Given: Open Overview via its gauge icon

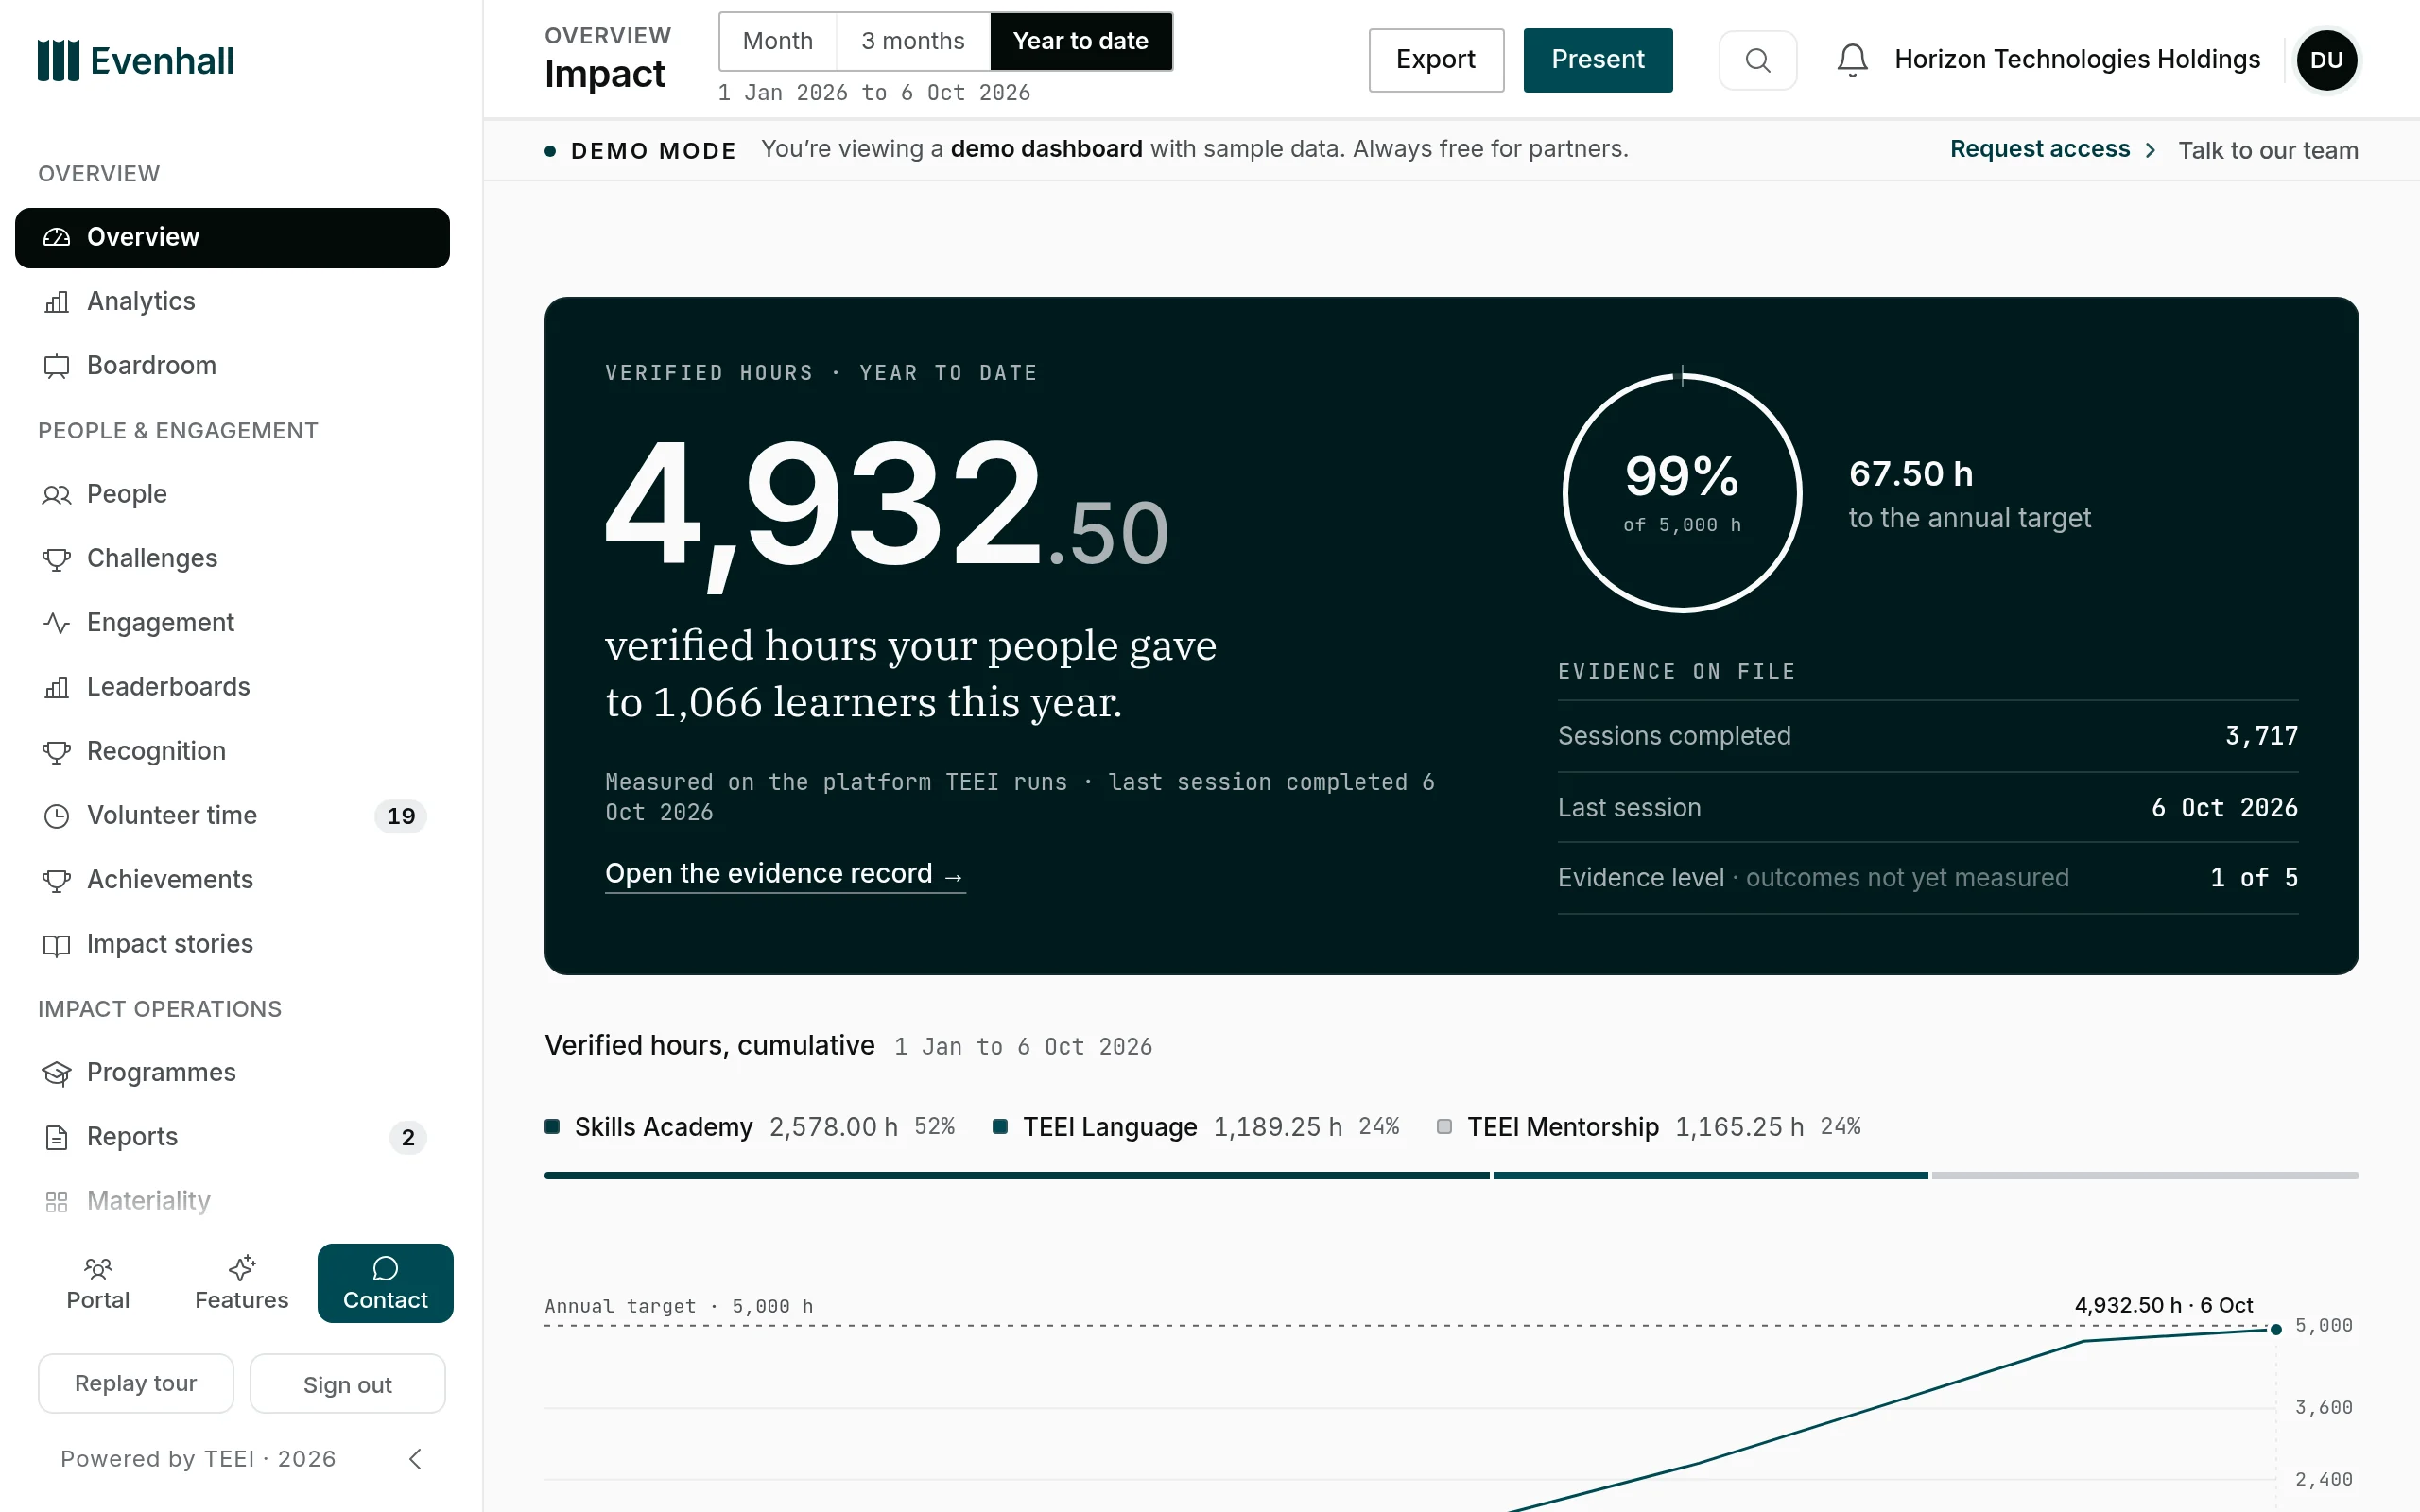Looking at the screenshot, I should coord(56,237).
